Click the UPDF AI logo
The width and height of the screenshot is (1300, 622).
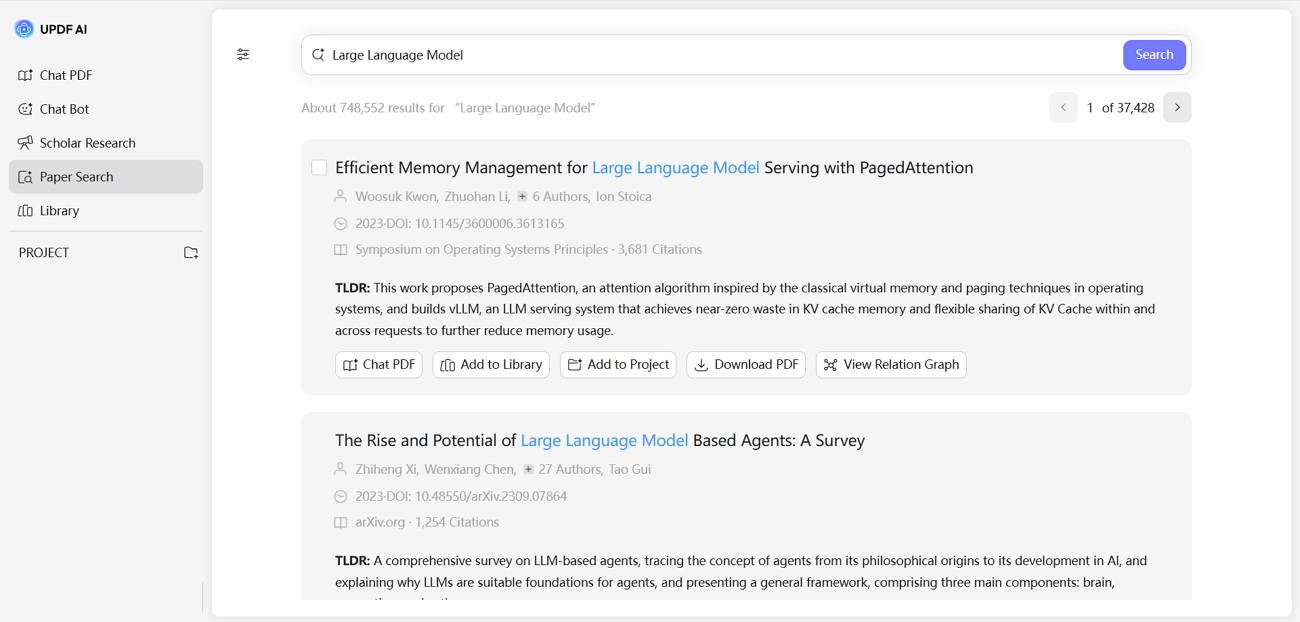(23, 28)
